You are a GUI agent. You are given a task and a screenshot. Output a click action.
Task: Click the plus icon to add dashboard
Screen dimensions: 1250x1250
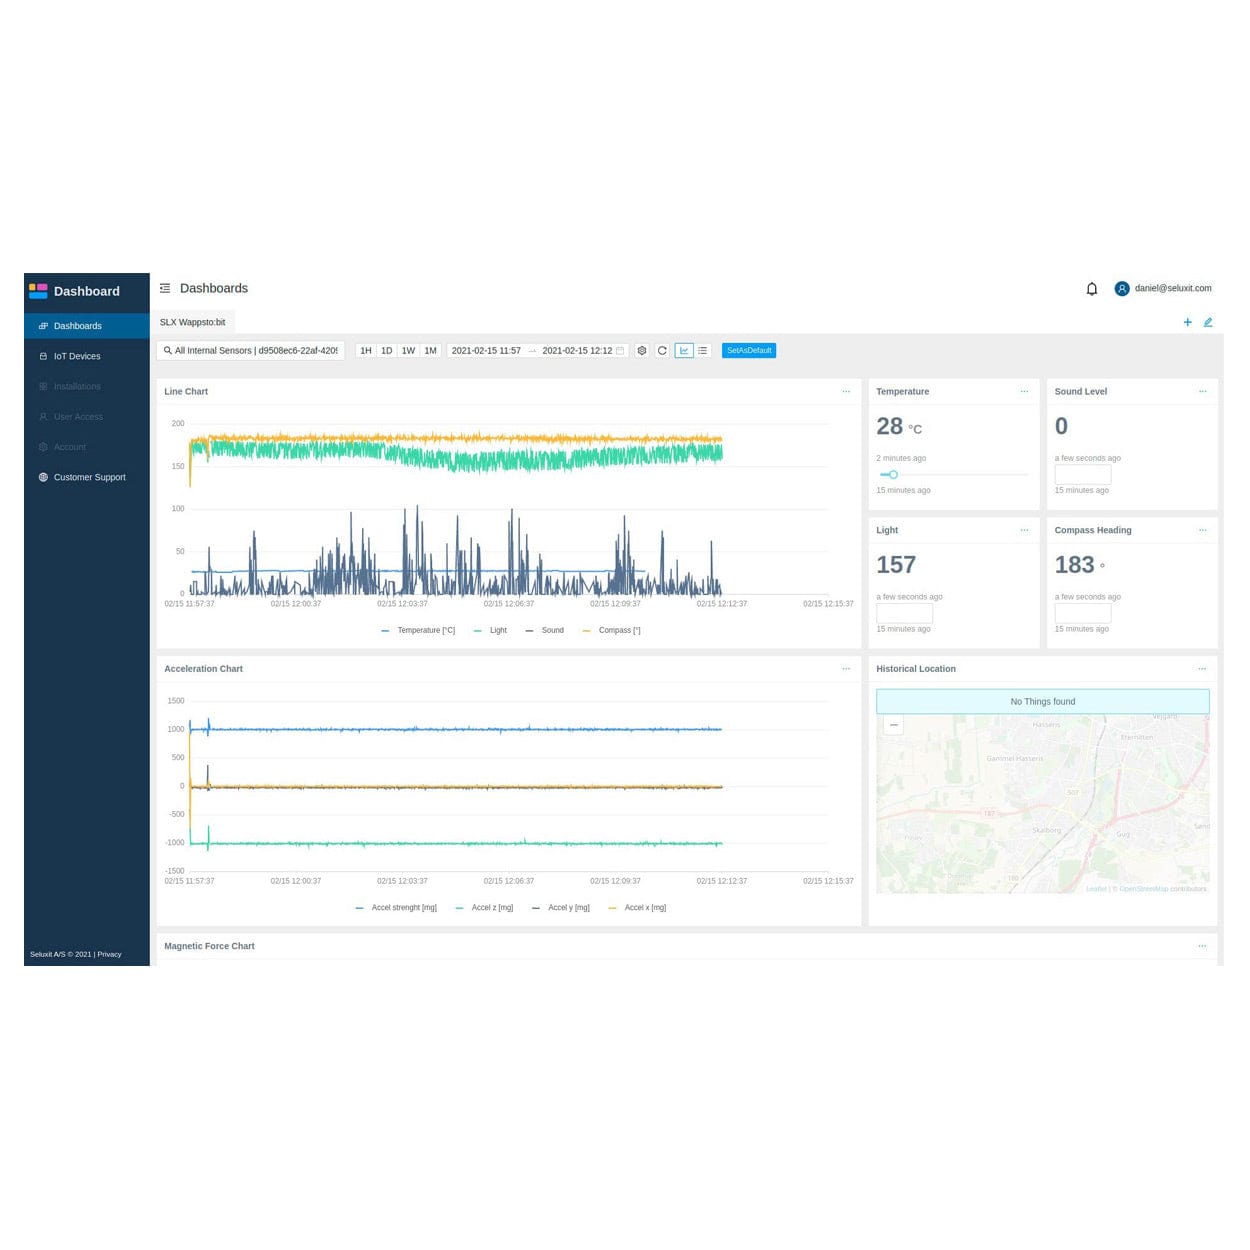[x=1187, y=322]
